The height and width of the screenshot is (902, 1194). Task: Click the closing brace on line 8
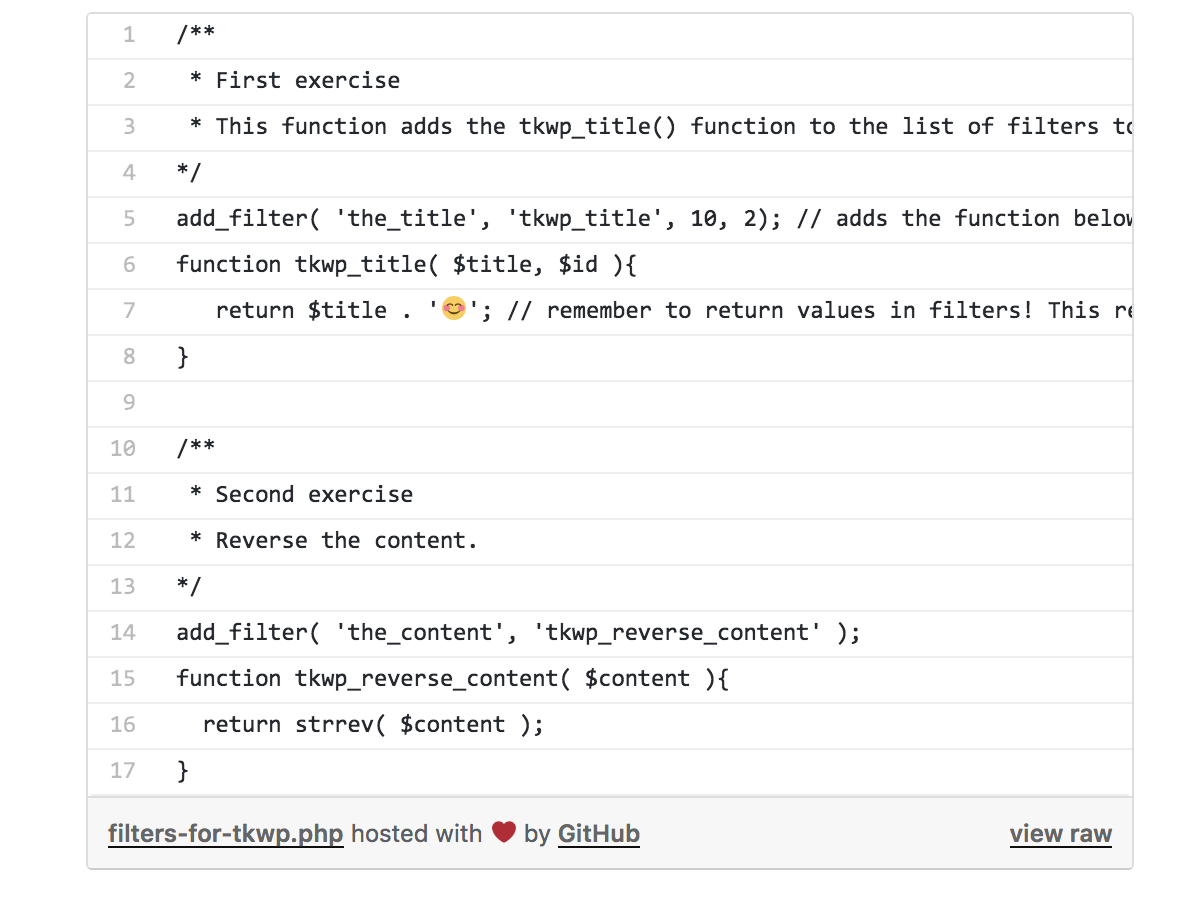183,357
